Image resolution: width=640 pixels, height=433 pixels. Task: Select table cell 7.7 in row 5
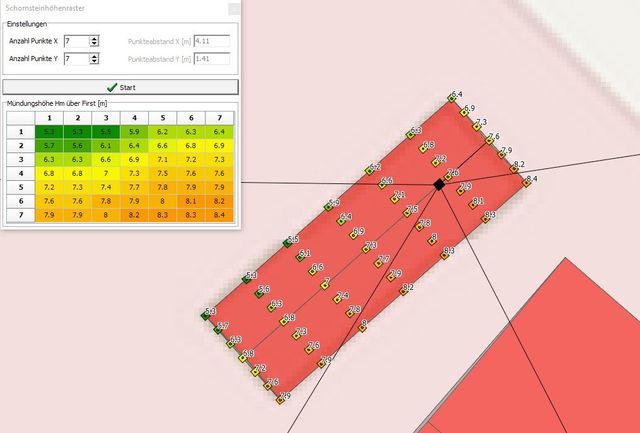pyautogui.click(x=134, y=187)
